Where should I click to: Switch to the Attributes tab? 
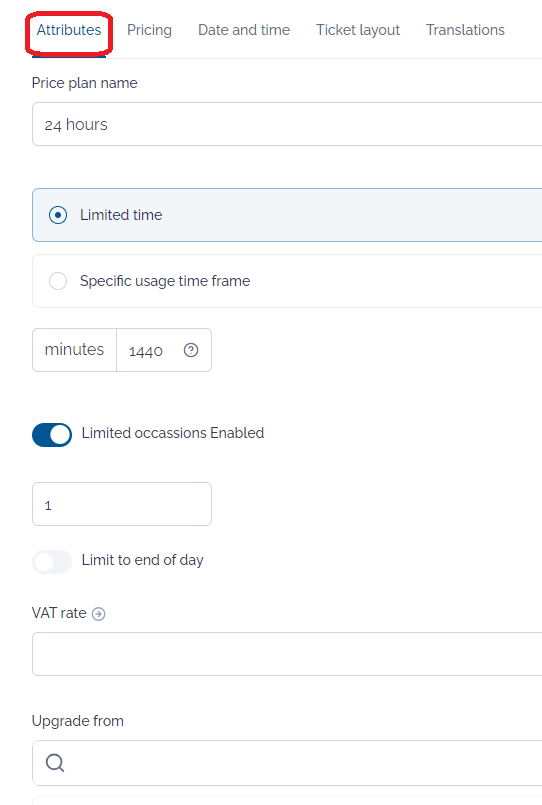pos(69,30)
